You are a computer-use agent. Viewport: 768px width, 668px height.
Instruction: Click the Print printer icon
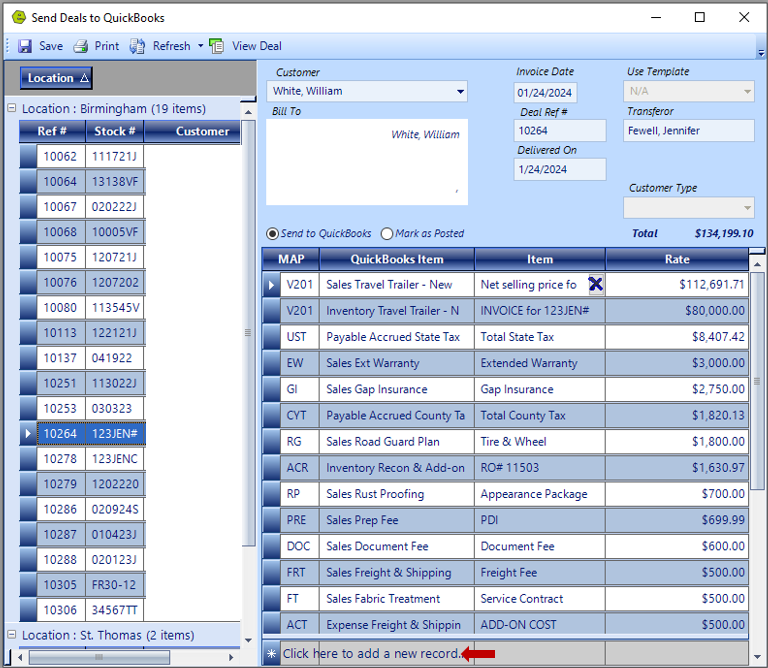(x=81, y=46)
